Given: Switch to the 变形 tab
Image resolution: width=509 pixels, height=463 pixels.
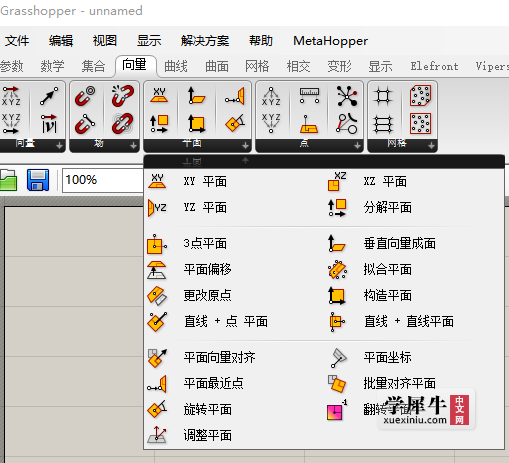Looking at the screenshot, I should coord(339,66).
